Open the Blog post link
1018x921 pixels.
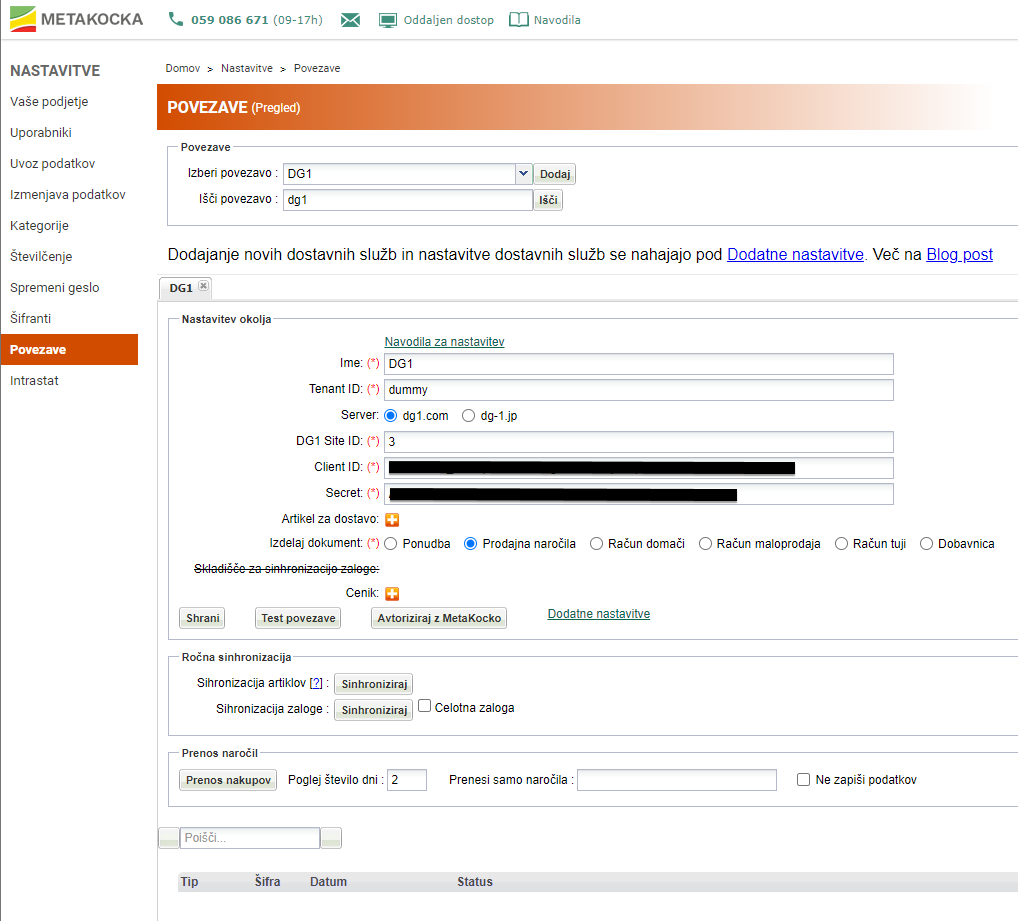coord(960,254)
